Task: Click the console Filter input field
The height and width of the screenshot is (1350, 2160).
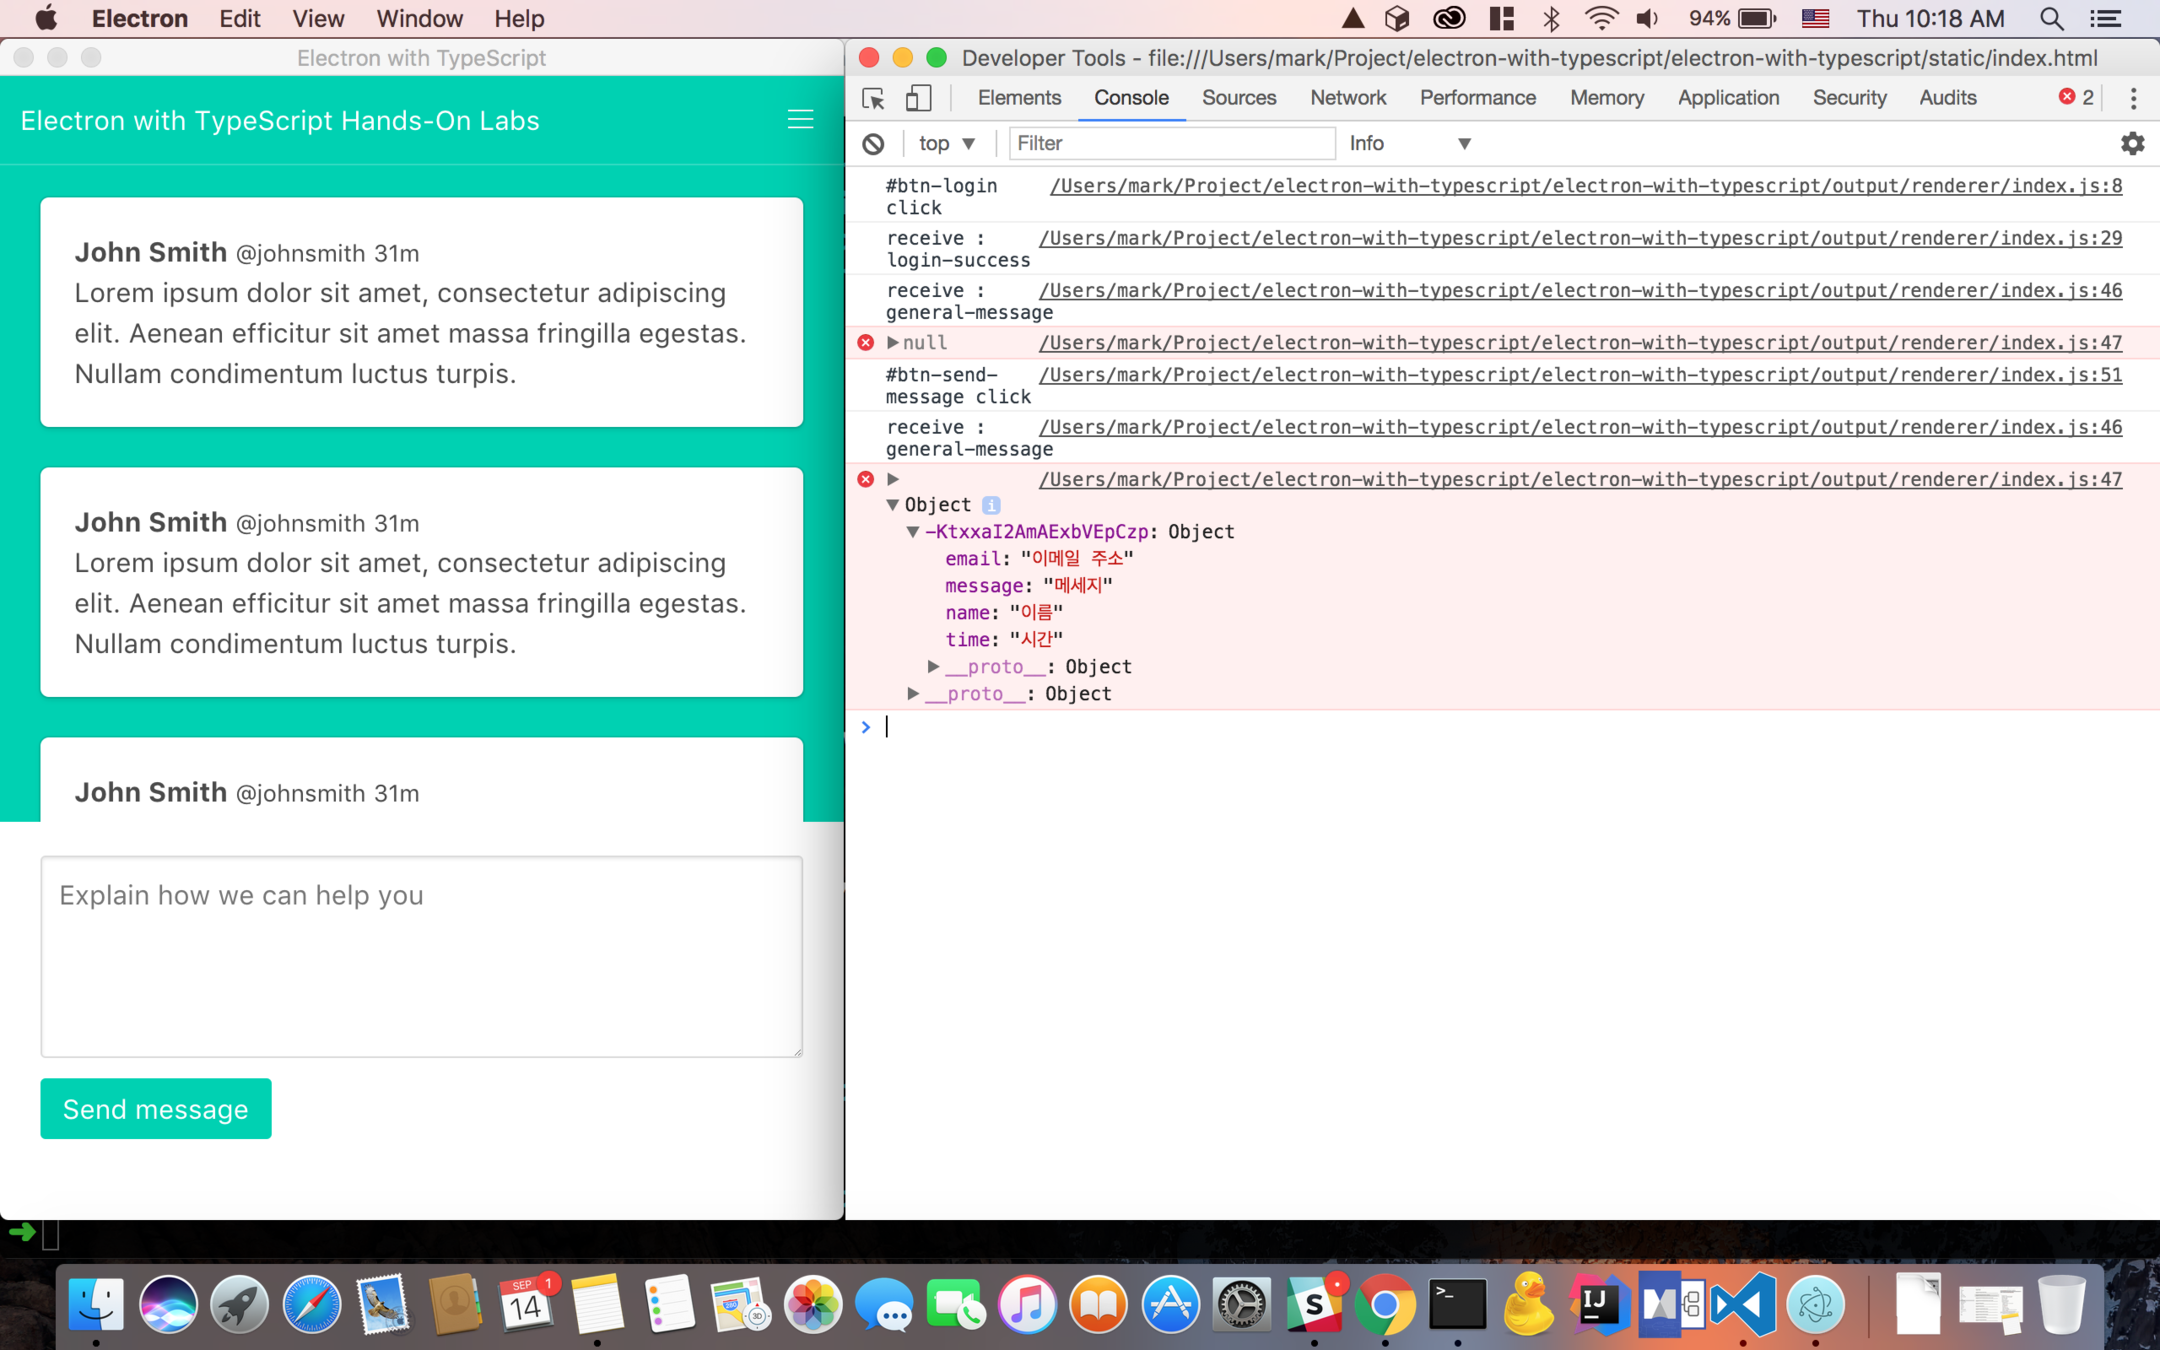Action: point(1170,144)
